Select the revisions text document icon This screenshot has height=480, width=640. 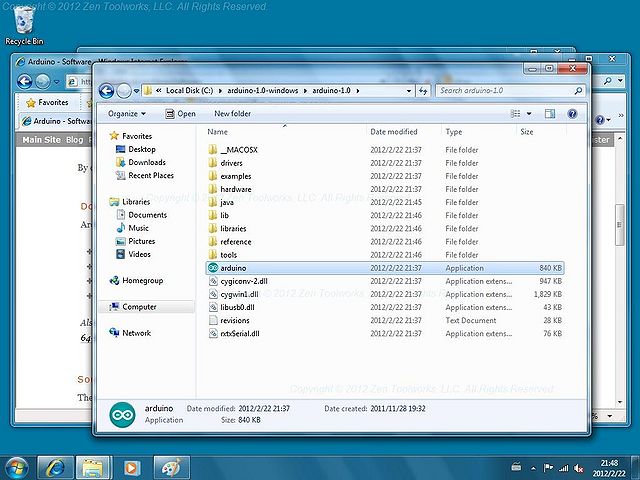[x=213, y=320]
